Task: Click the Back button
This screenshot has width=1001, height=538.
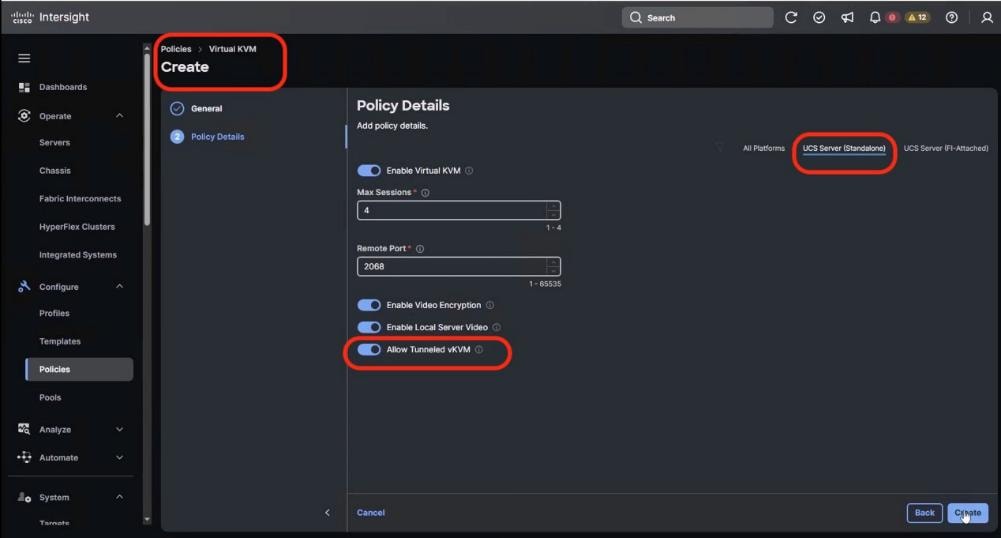Action: pos(924,512)
